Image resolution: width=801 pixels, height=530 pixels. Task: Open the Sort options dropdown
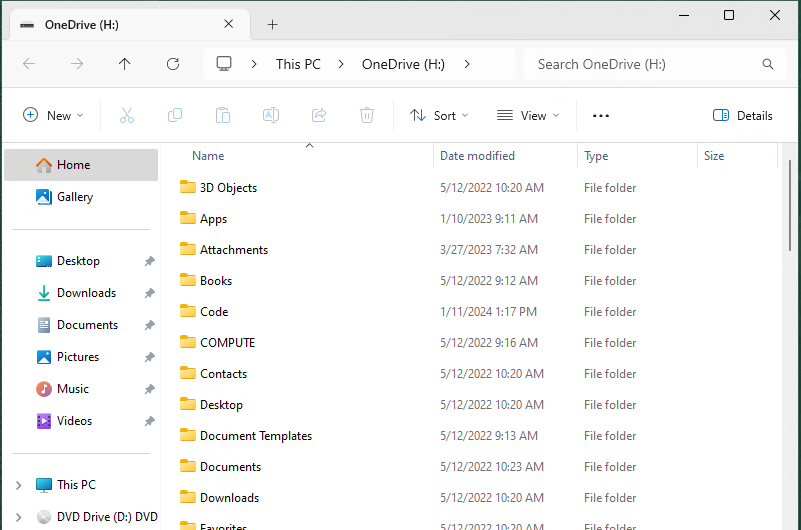coord(439,115)
